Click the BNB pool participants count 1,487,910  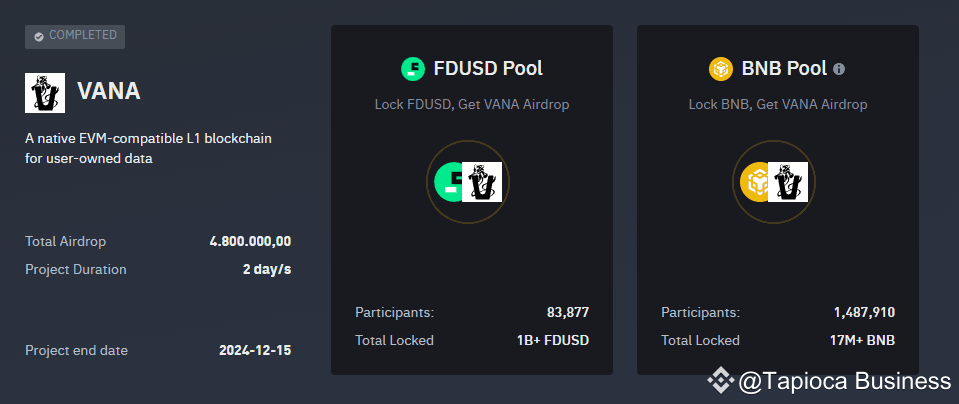(x=864, y=313)
